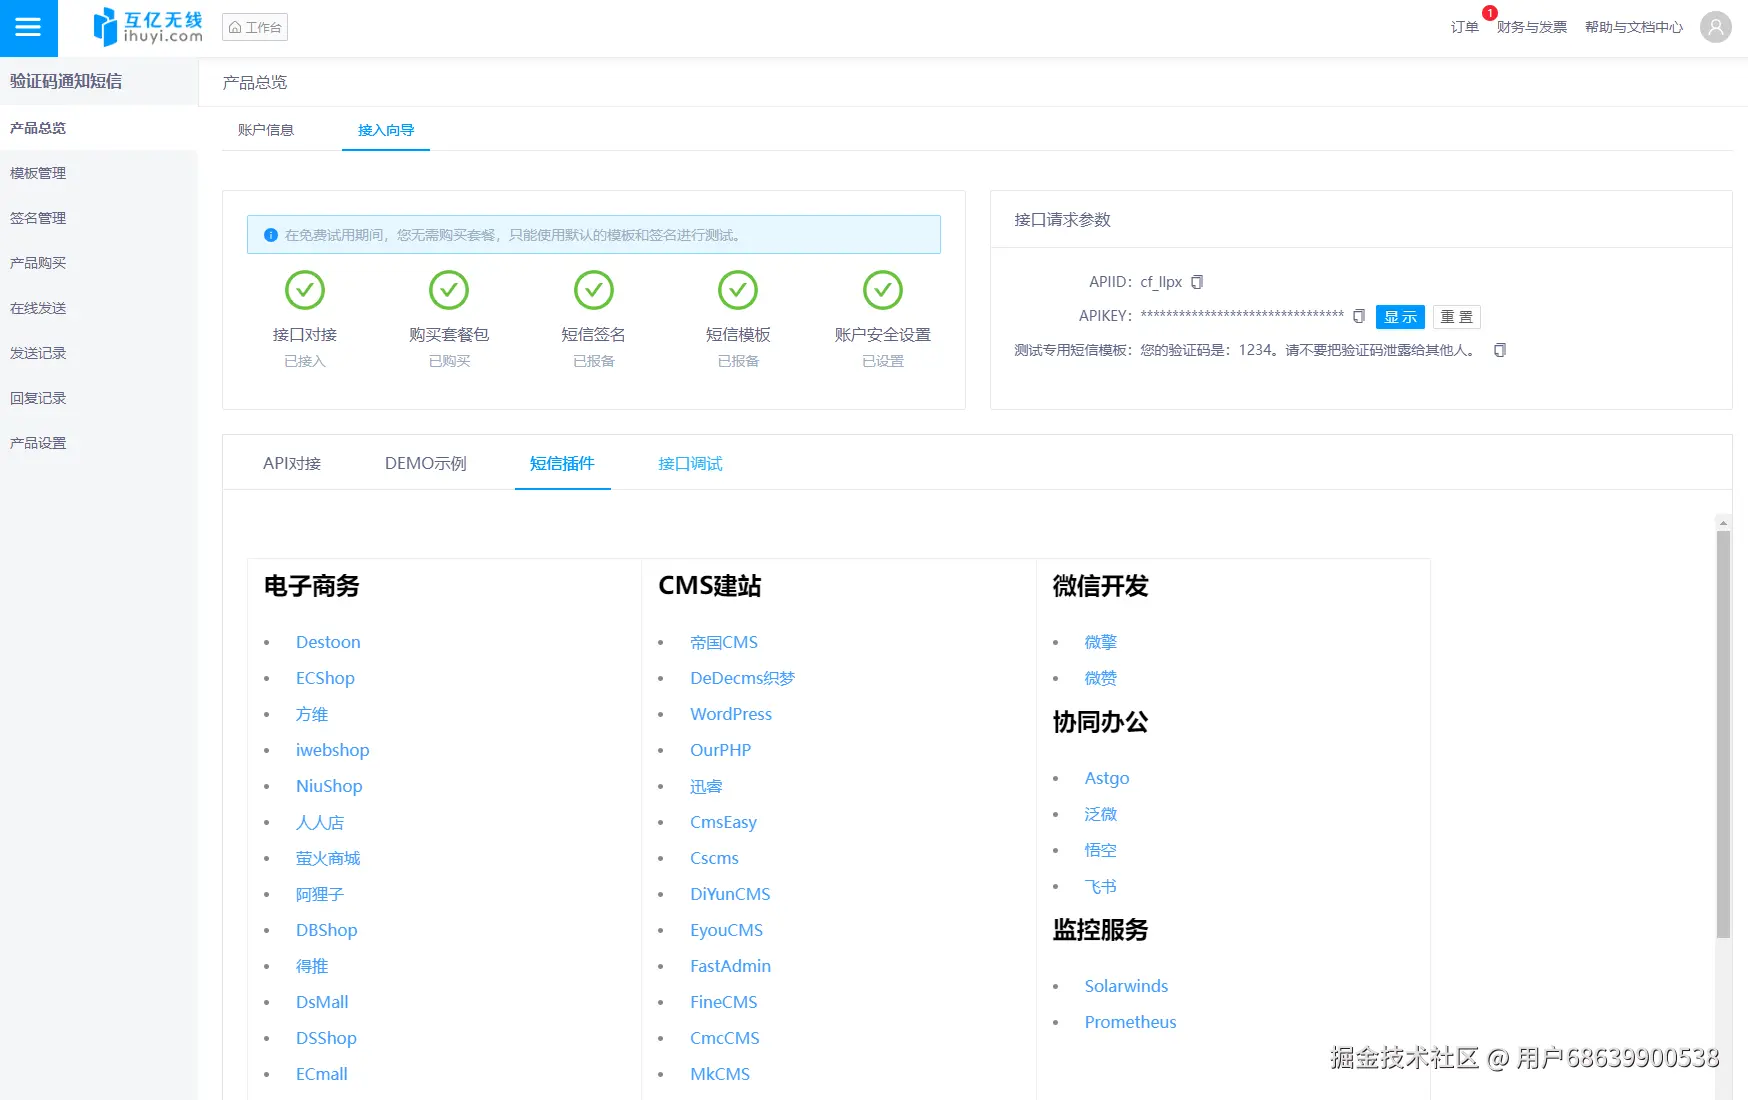This screenshot has width=1748, height=1100.
Task: Open the FineCMS plugin link
Action: (x=723, y=1002)
